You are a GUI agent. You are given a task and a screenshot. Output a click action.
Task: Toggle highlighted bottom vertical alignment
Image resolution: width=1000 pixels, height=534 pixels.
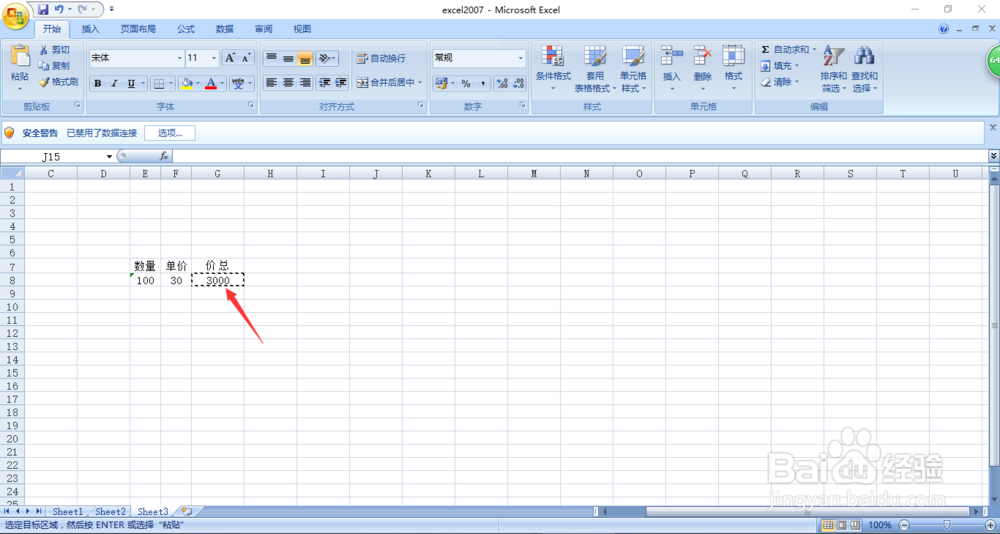tap(305, 58)
